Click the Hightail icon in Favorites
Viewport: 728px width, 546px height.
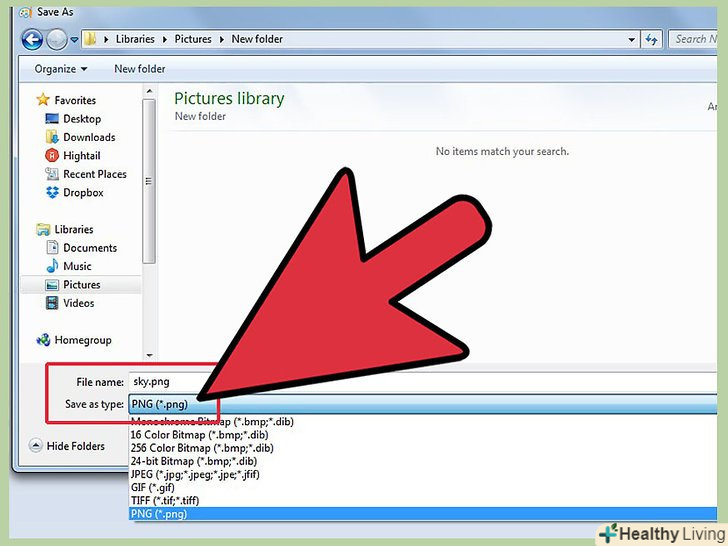(52, 155)
